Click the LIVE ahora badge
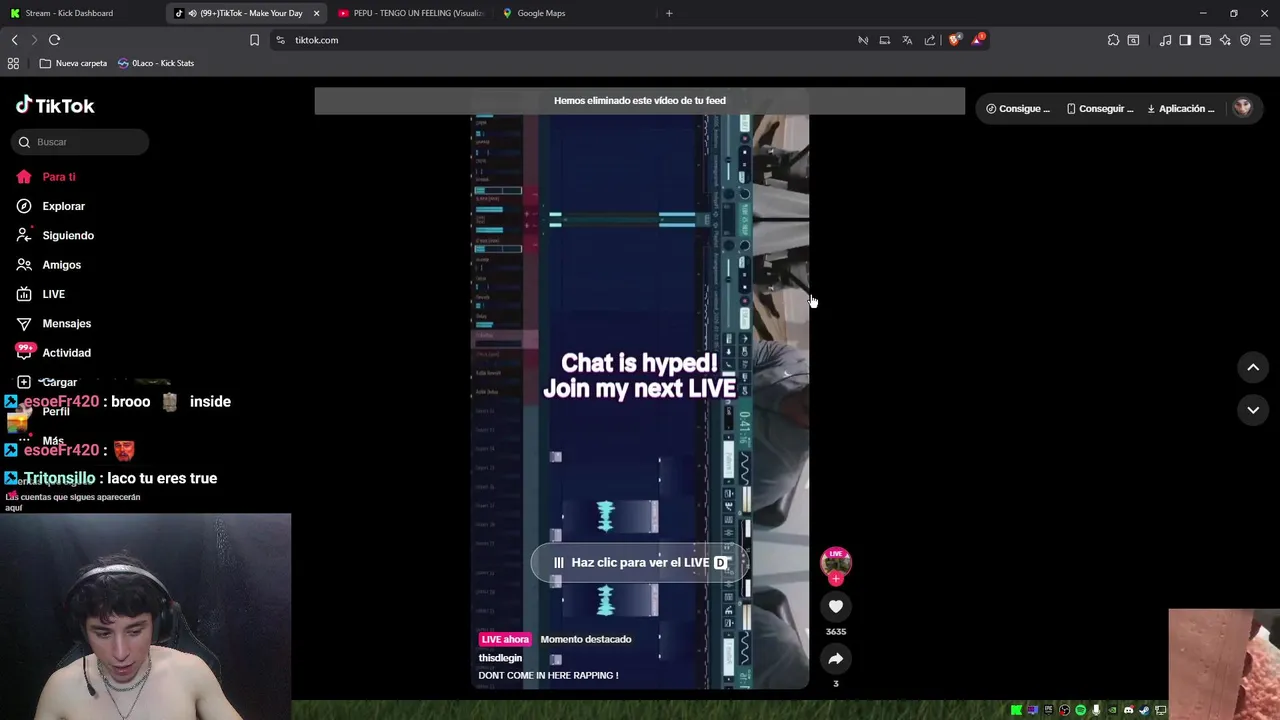The height and width of the screenshot is (720, 1280). (505, 639)
